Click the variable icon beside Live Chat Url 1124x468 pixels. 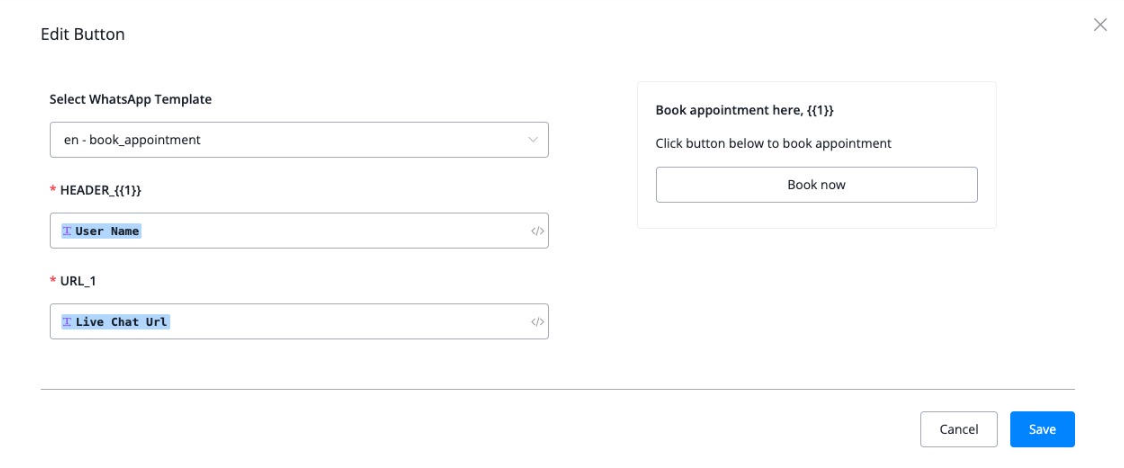67,322
